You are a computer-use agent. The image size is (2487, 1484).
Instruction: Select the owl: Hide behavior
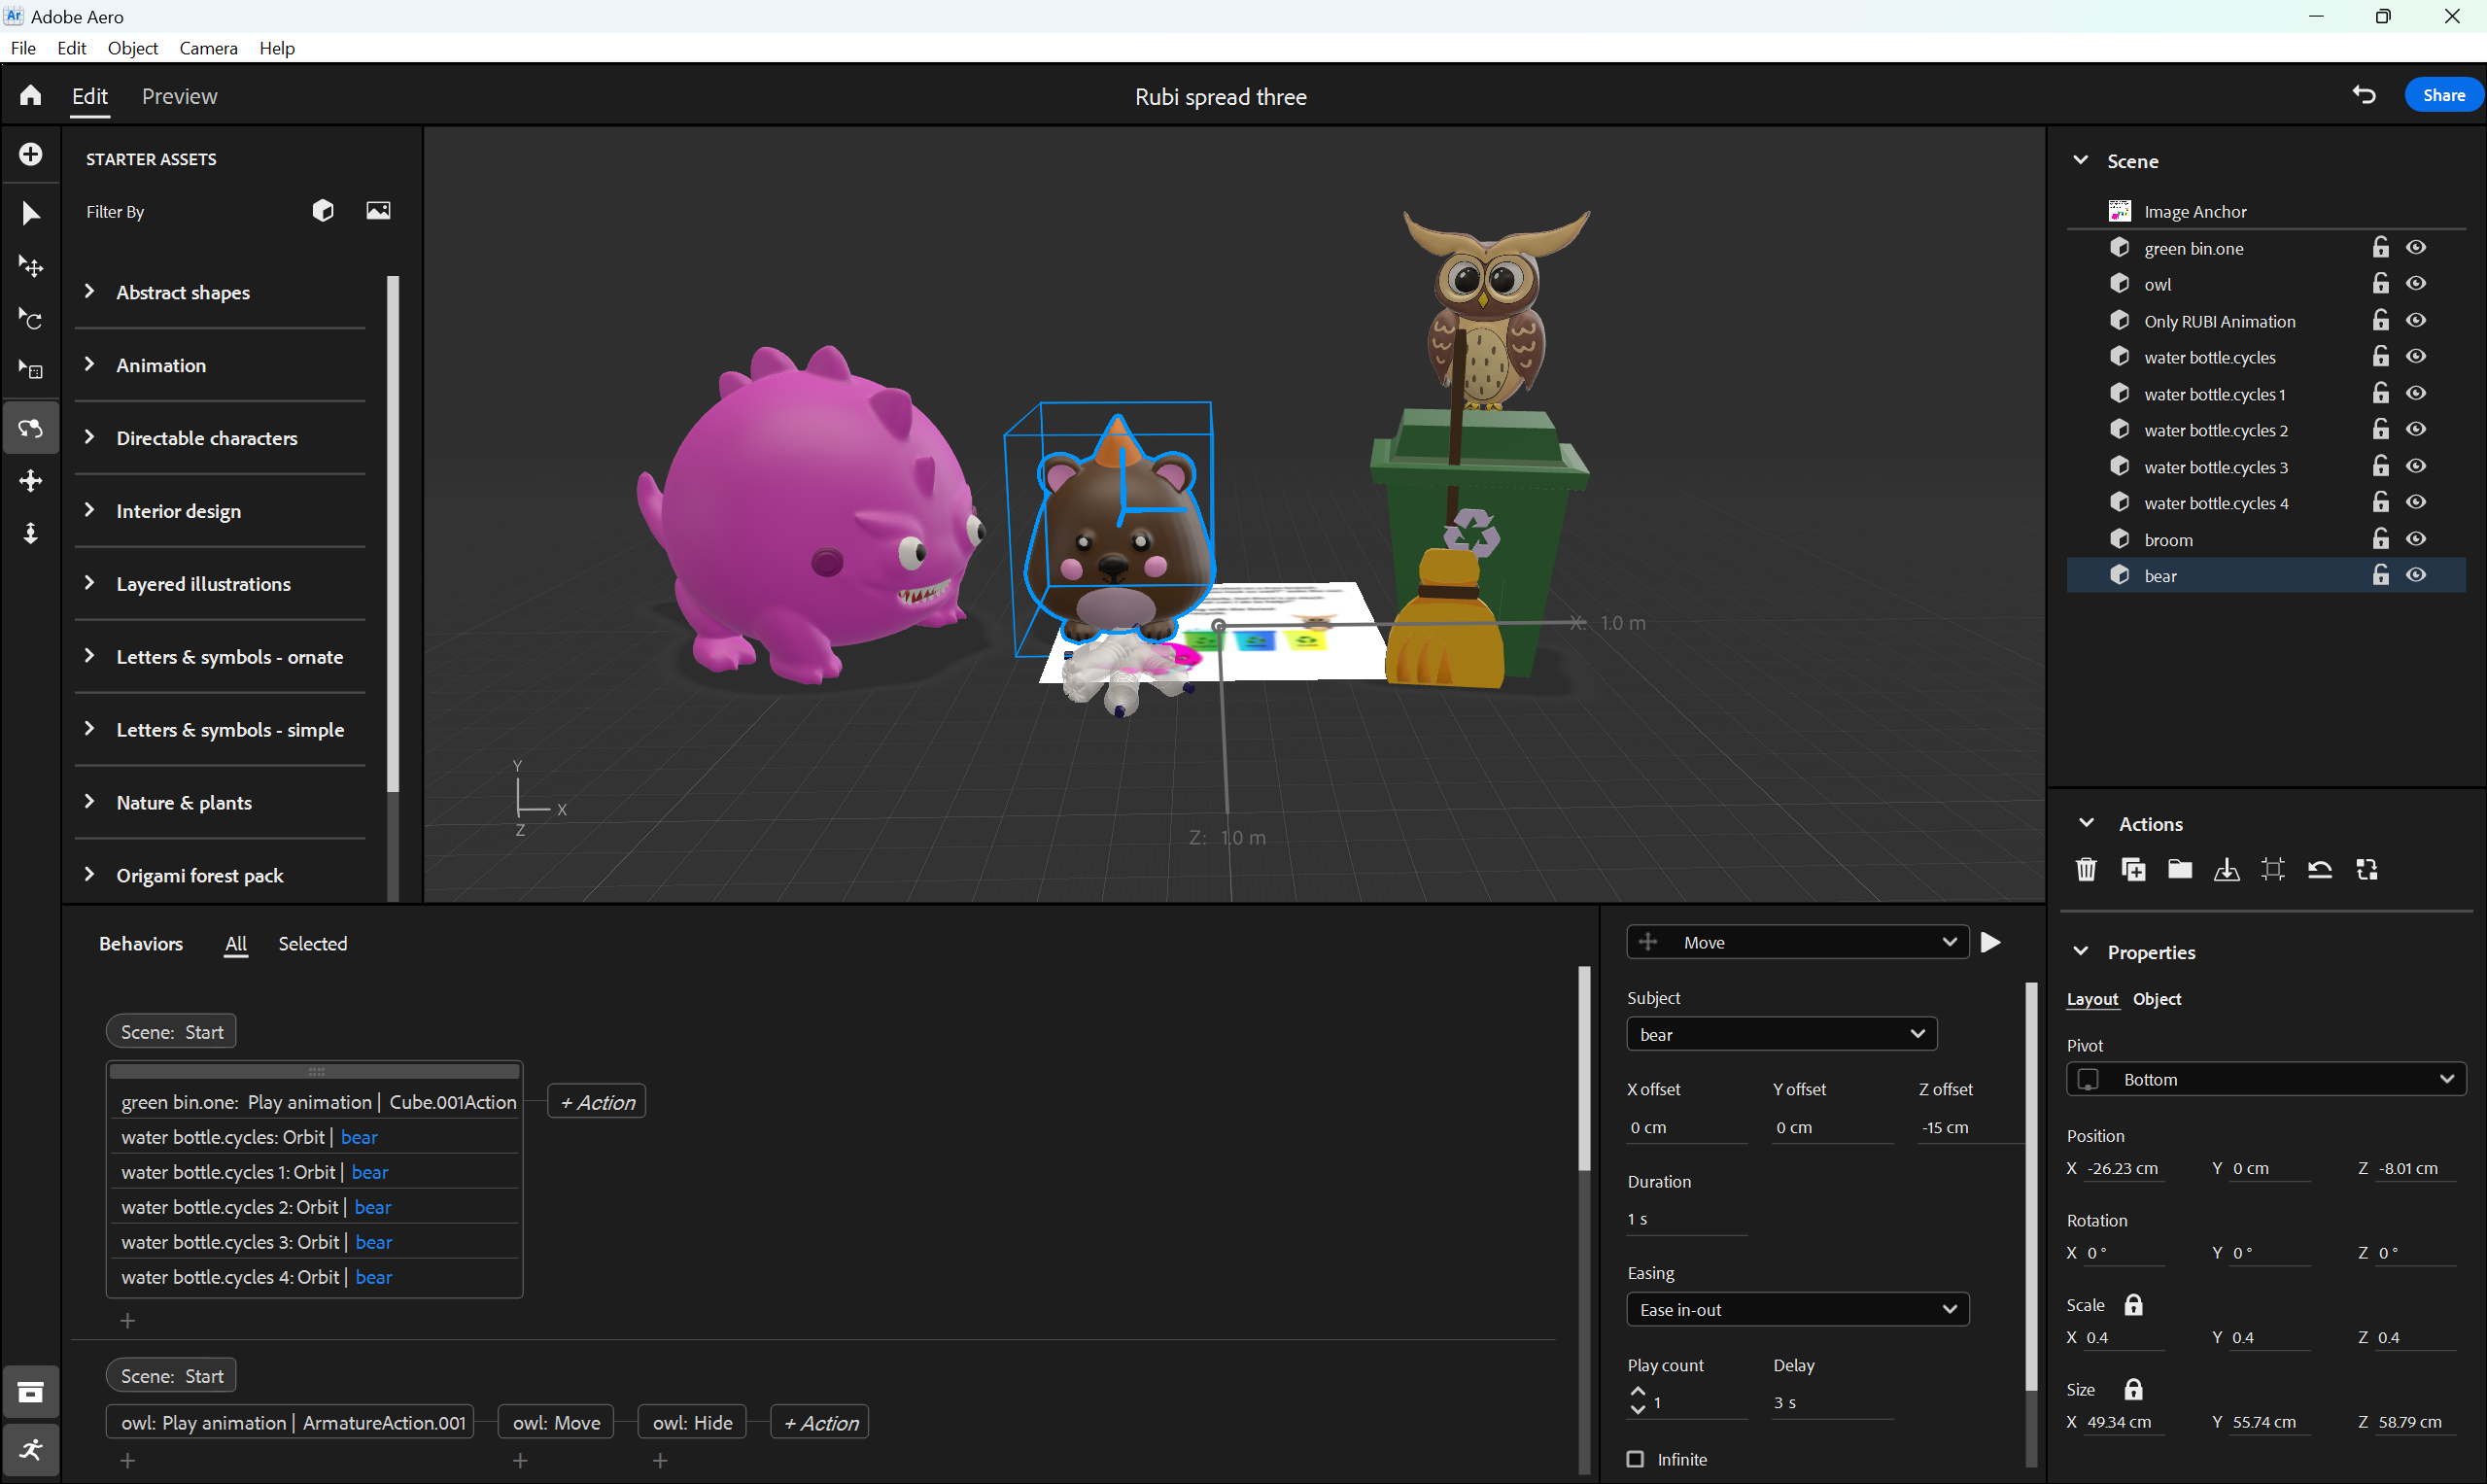click(692, 1422)
